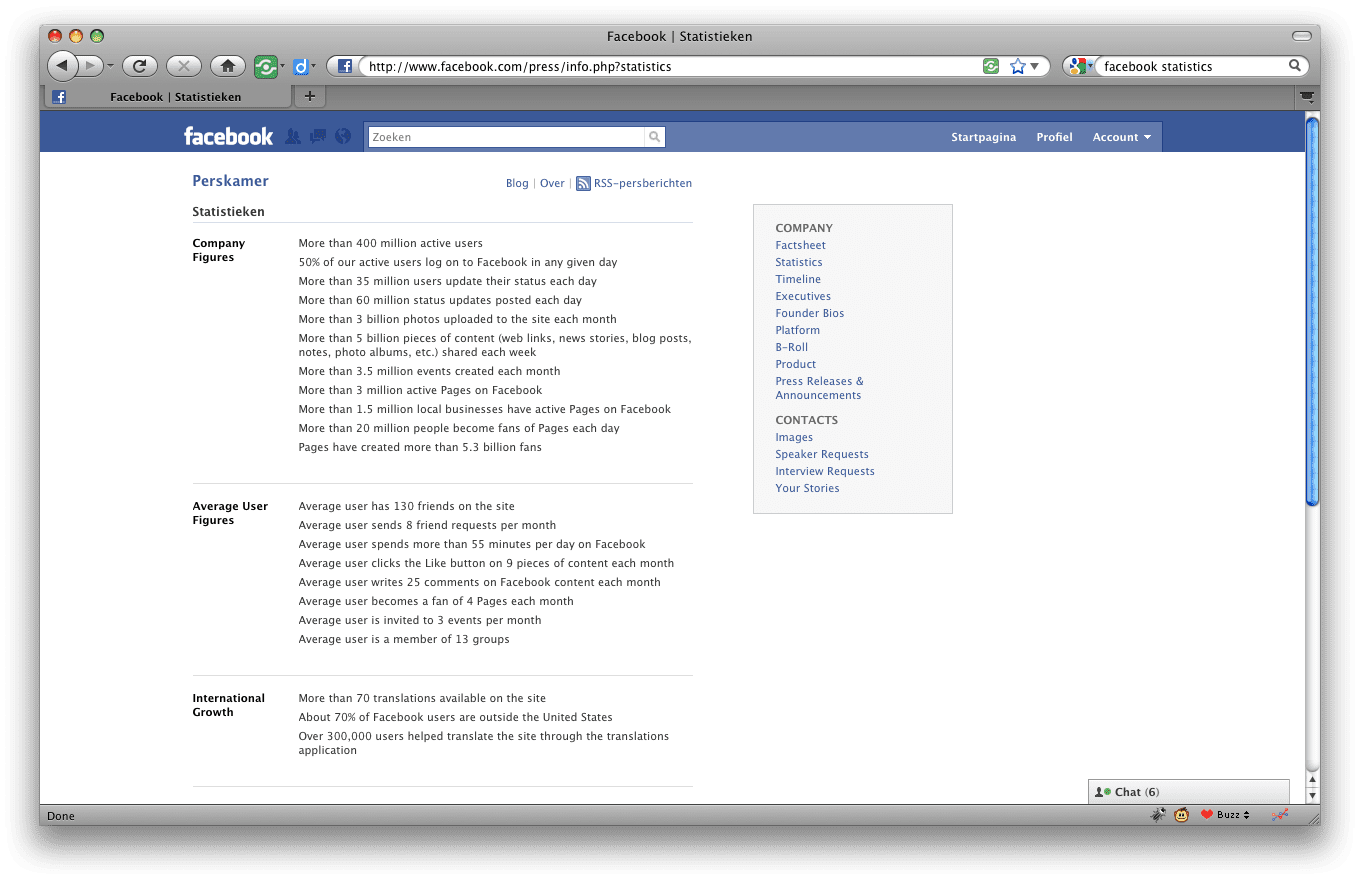
Task: Click the Greasemonkey monkey face icon
Action: point(1181,815)
